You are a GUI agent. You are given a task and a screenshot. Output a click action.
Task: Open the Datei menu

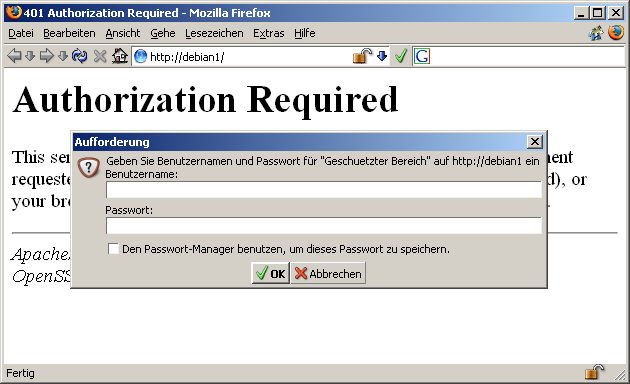coord(21,33)
